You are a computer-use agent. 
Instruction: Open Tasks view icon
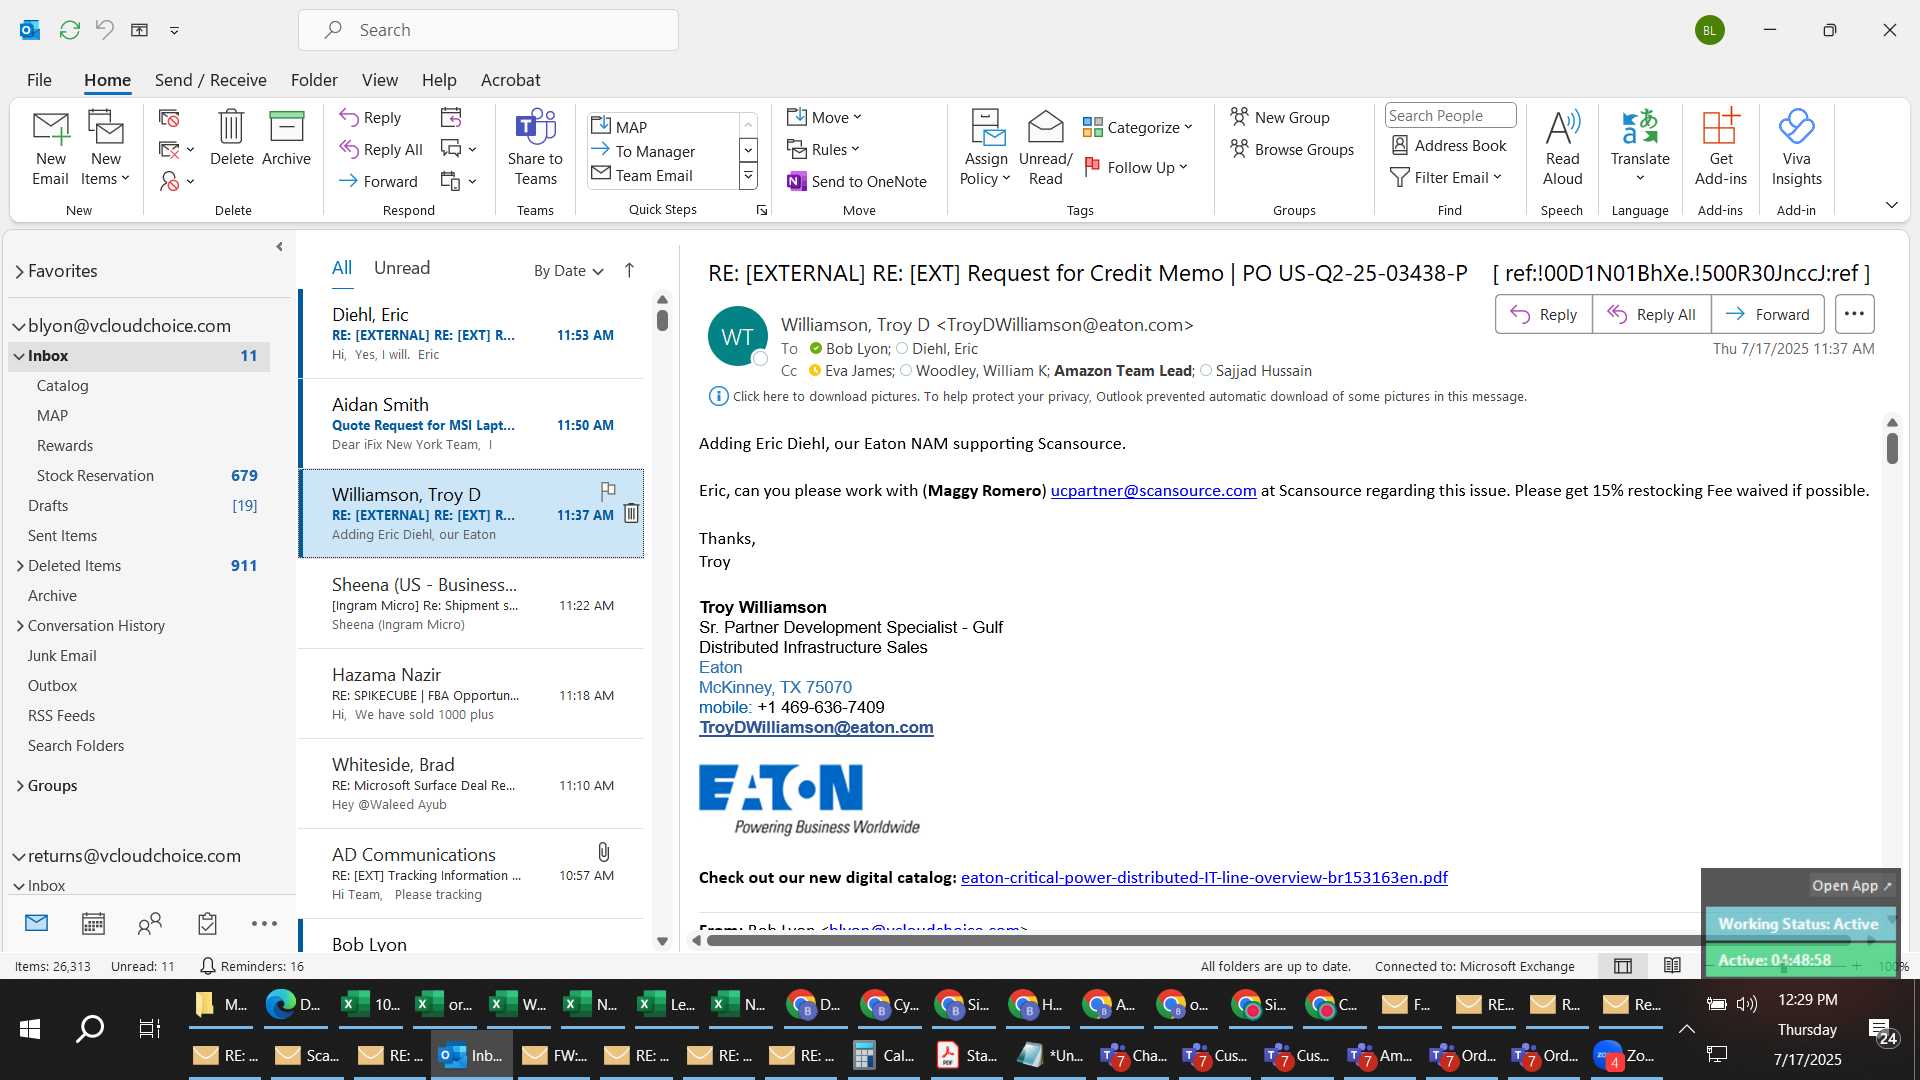point(207,923)
